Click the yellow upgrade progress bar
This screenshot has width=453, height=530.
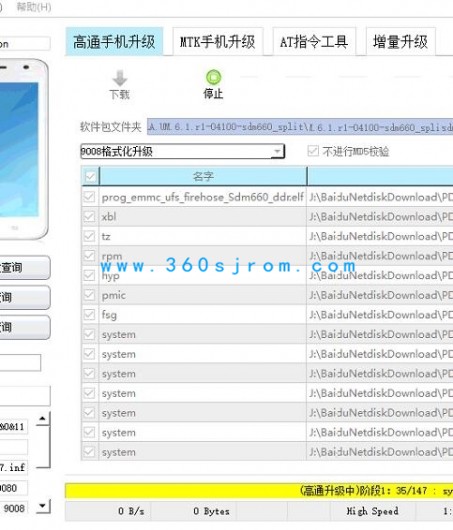(259, 490)
